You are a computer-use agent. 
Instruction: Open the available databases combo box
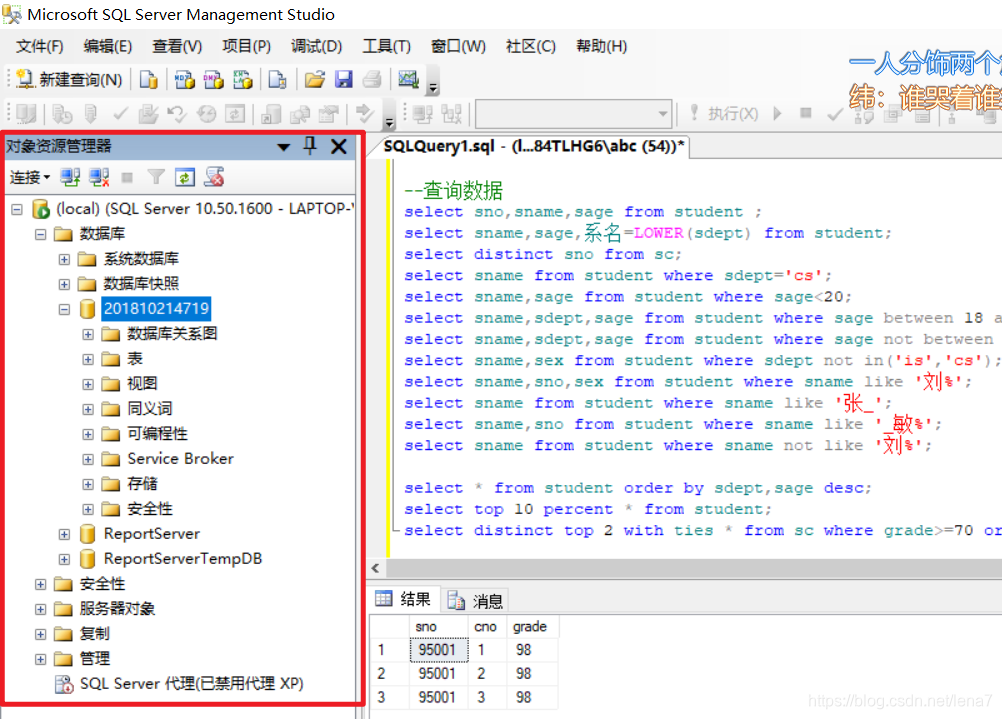[574, 114]
